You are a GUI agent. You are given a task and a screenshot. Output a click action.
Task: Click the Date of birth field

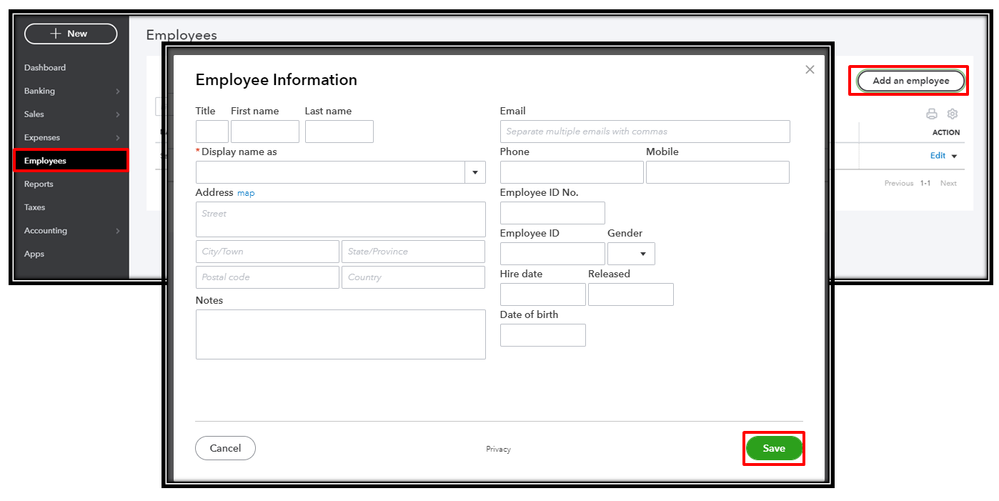[543, 335]
